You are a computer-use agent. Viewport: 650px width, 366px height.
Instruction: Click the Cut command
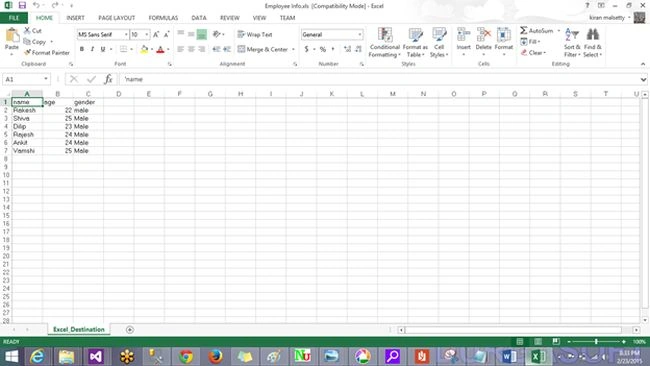(x=33, y=31)
